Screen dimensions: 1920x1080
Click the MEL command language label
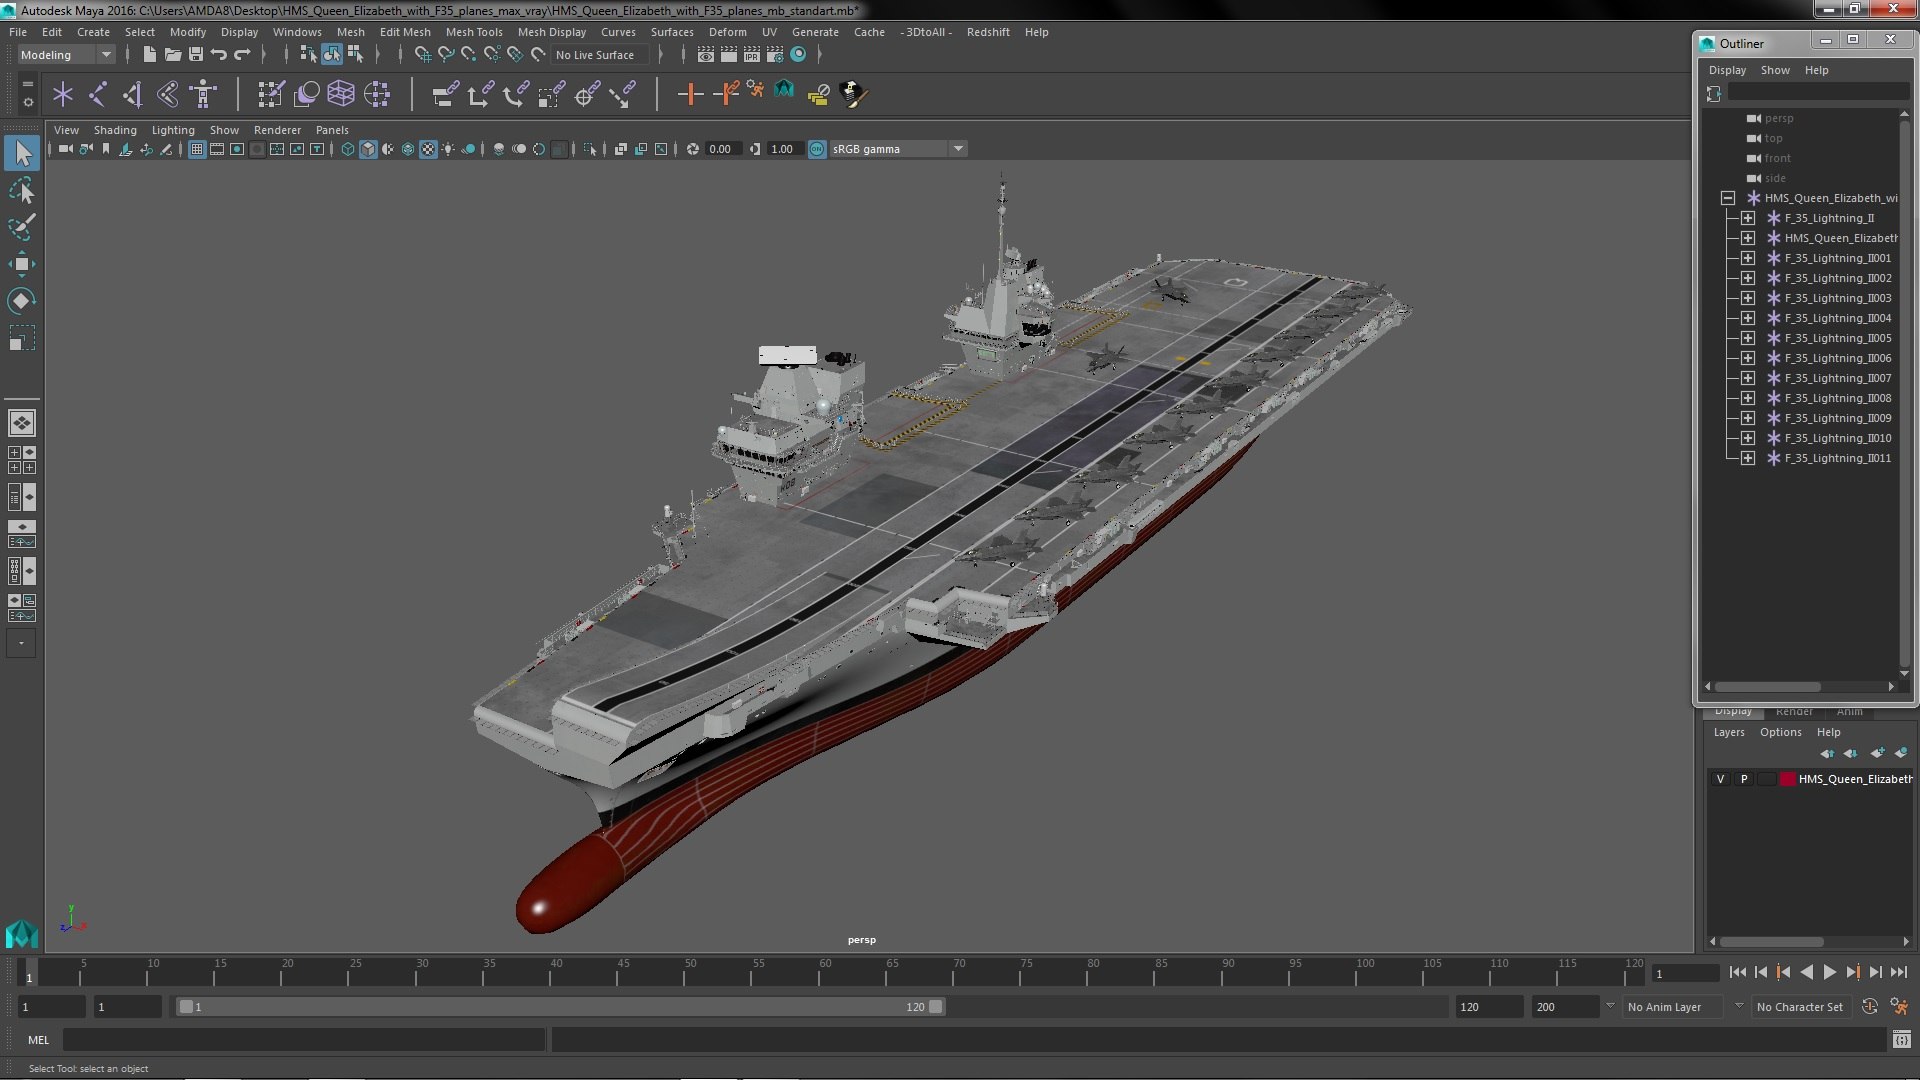pos(38,1040)
